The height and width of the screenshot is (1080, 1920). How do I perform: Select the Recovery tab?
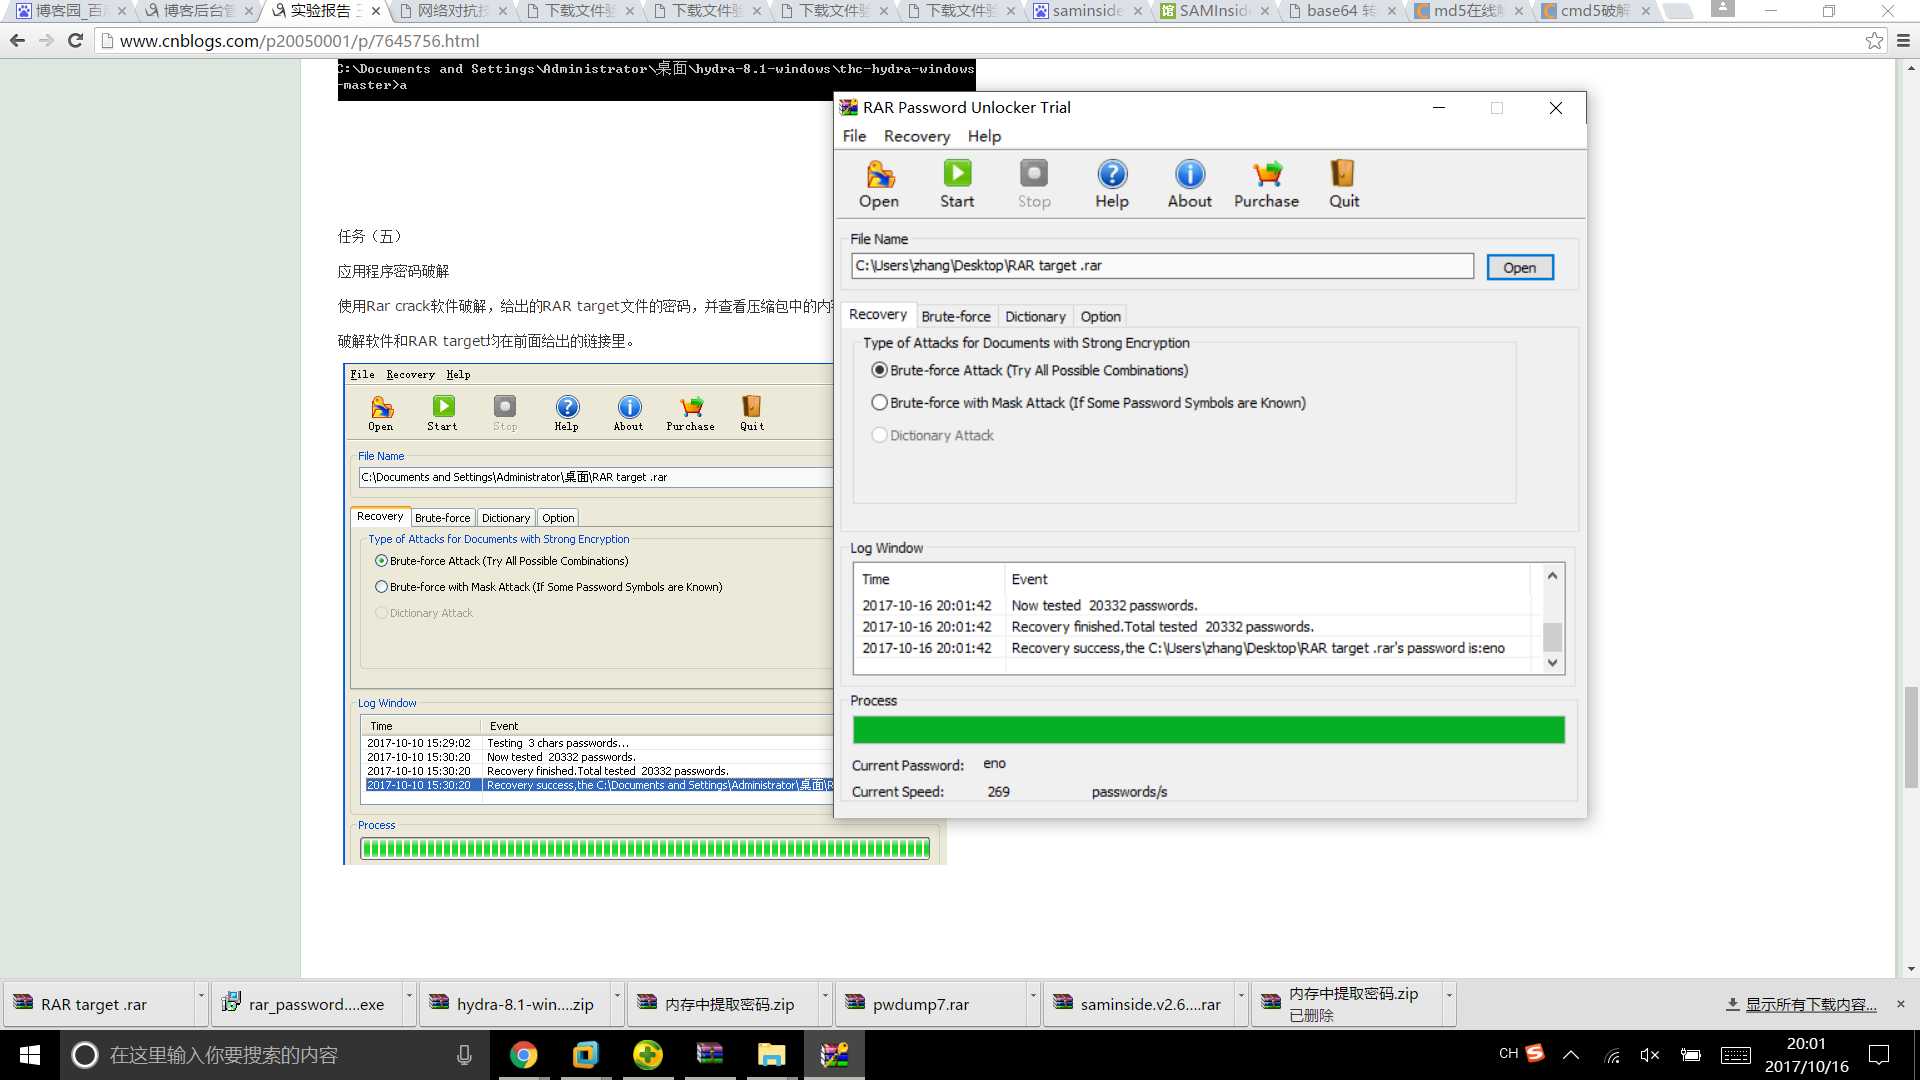(x=878, y=314)
